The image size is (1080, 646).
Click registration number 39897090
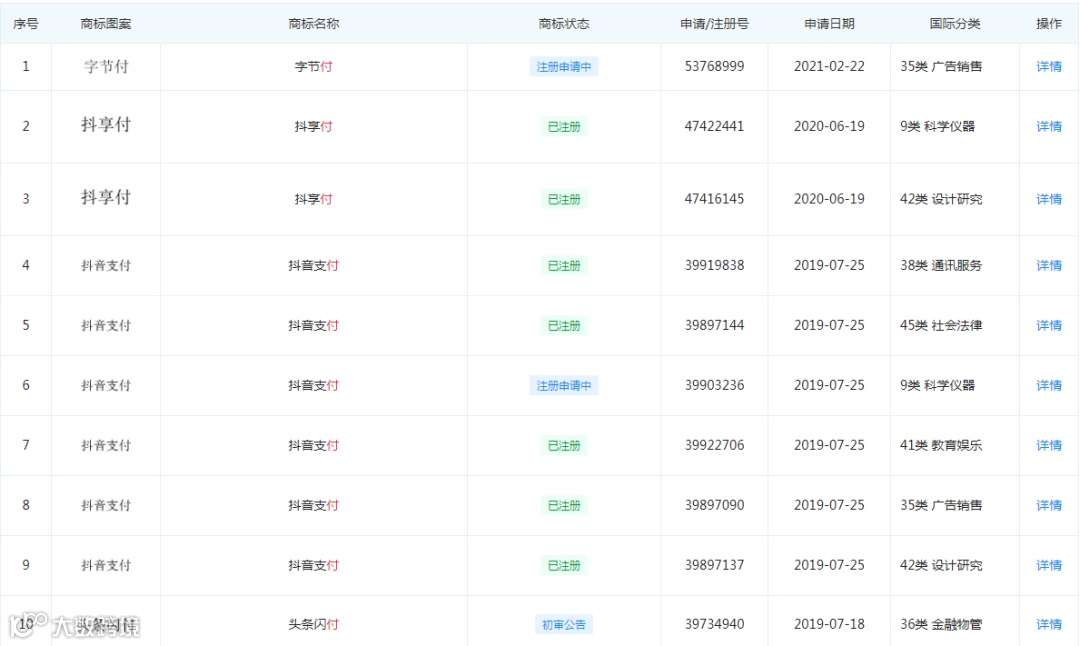(x=714, y=506)
